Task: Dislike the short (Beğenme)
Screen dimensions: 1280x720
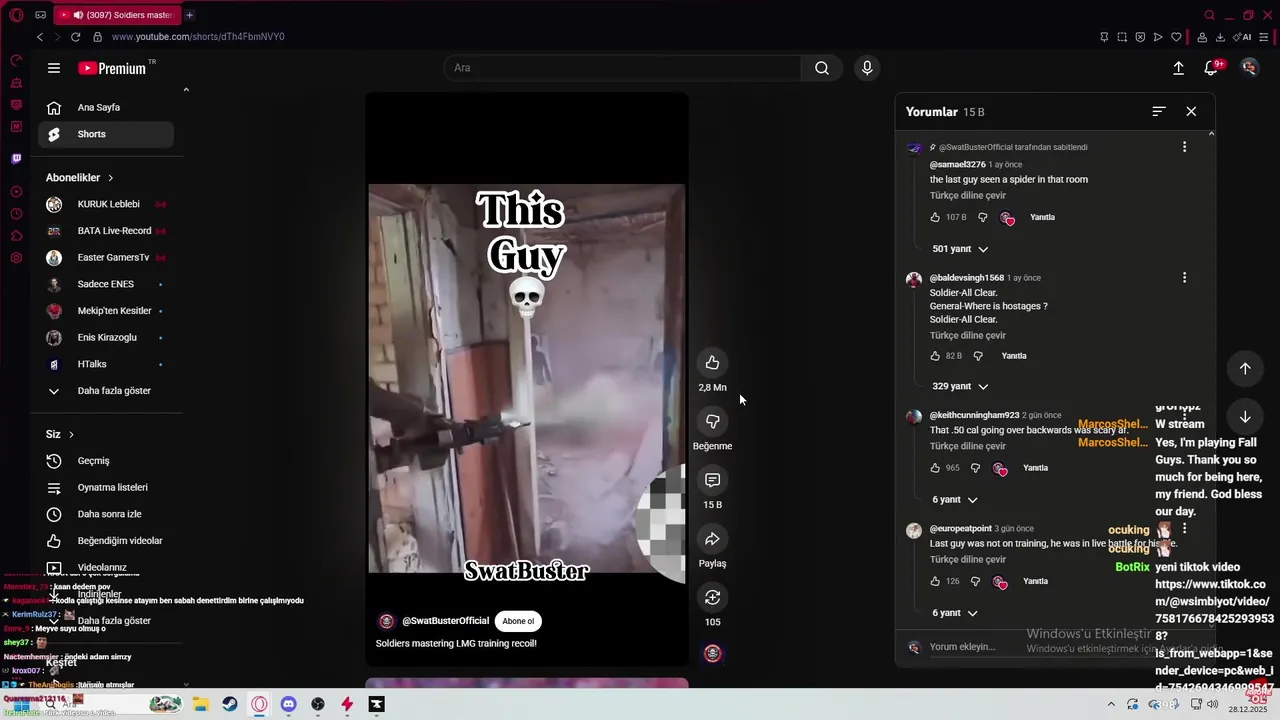Action: point(712,421)
